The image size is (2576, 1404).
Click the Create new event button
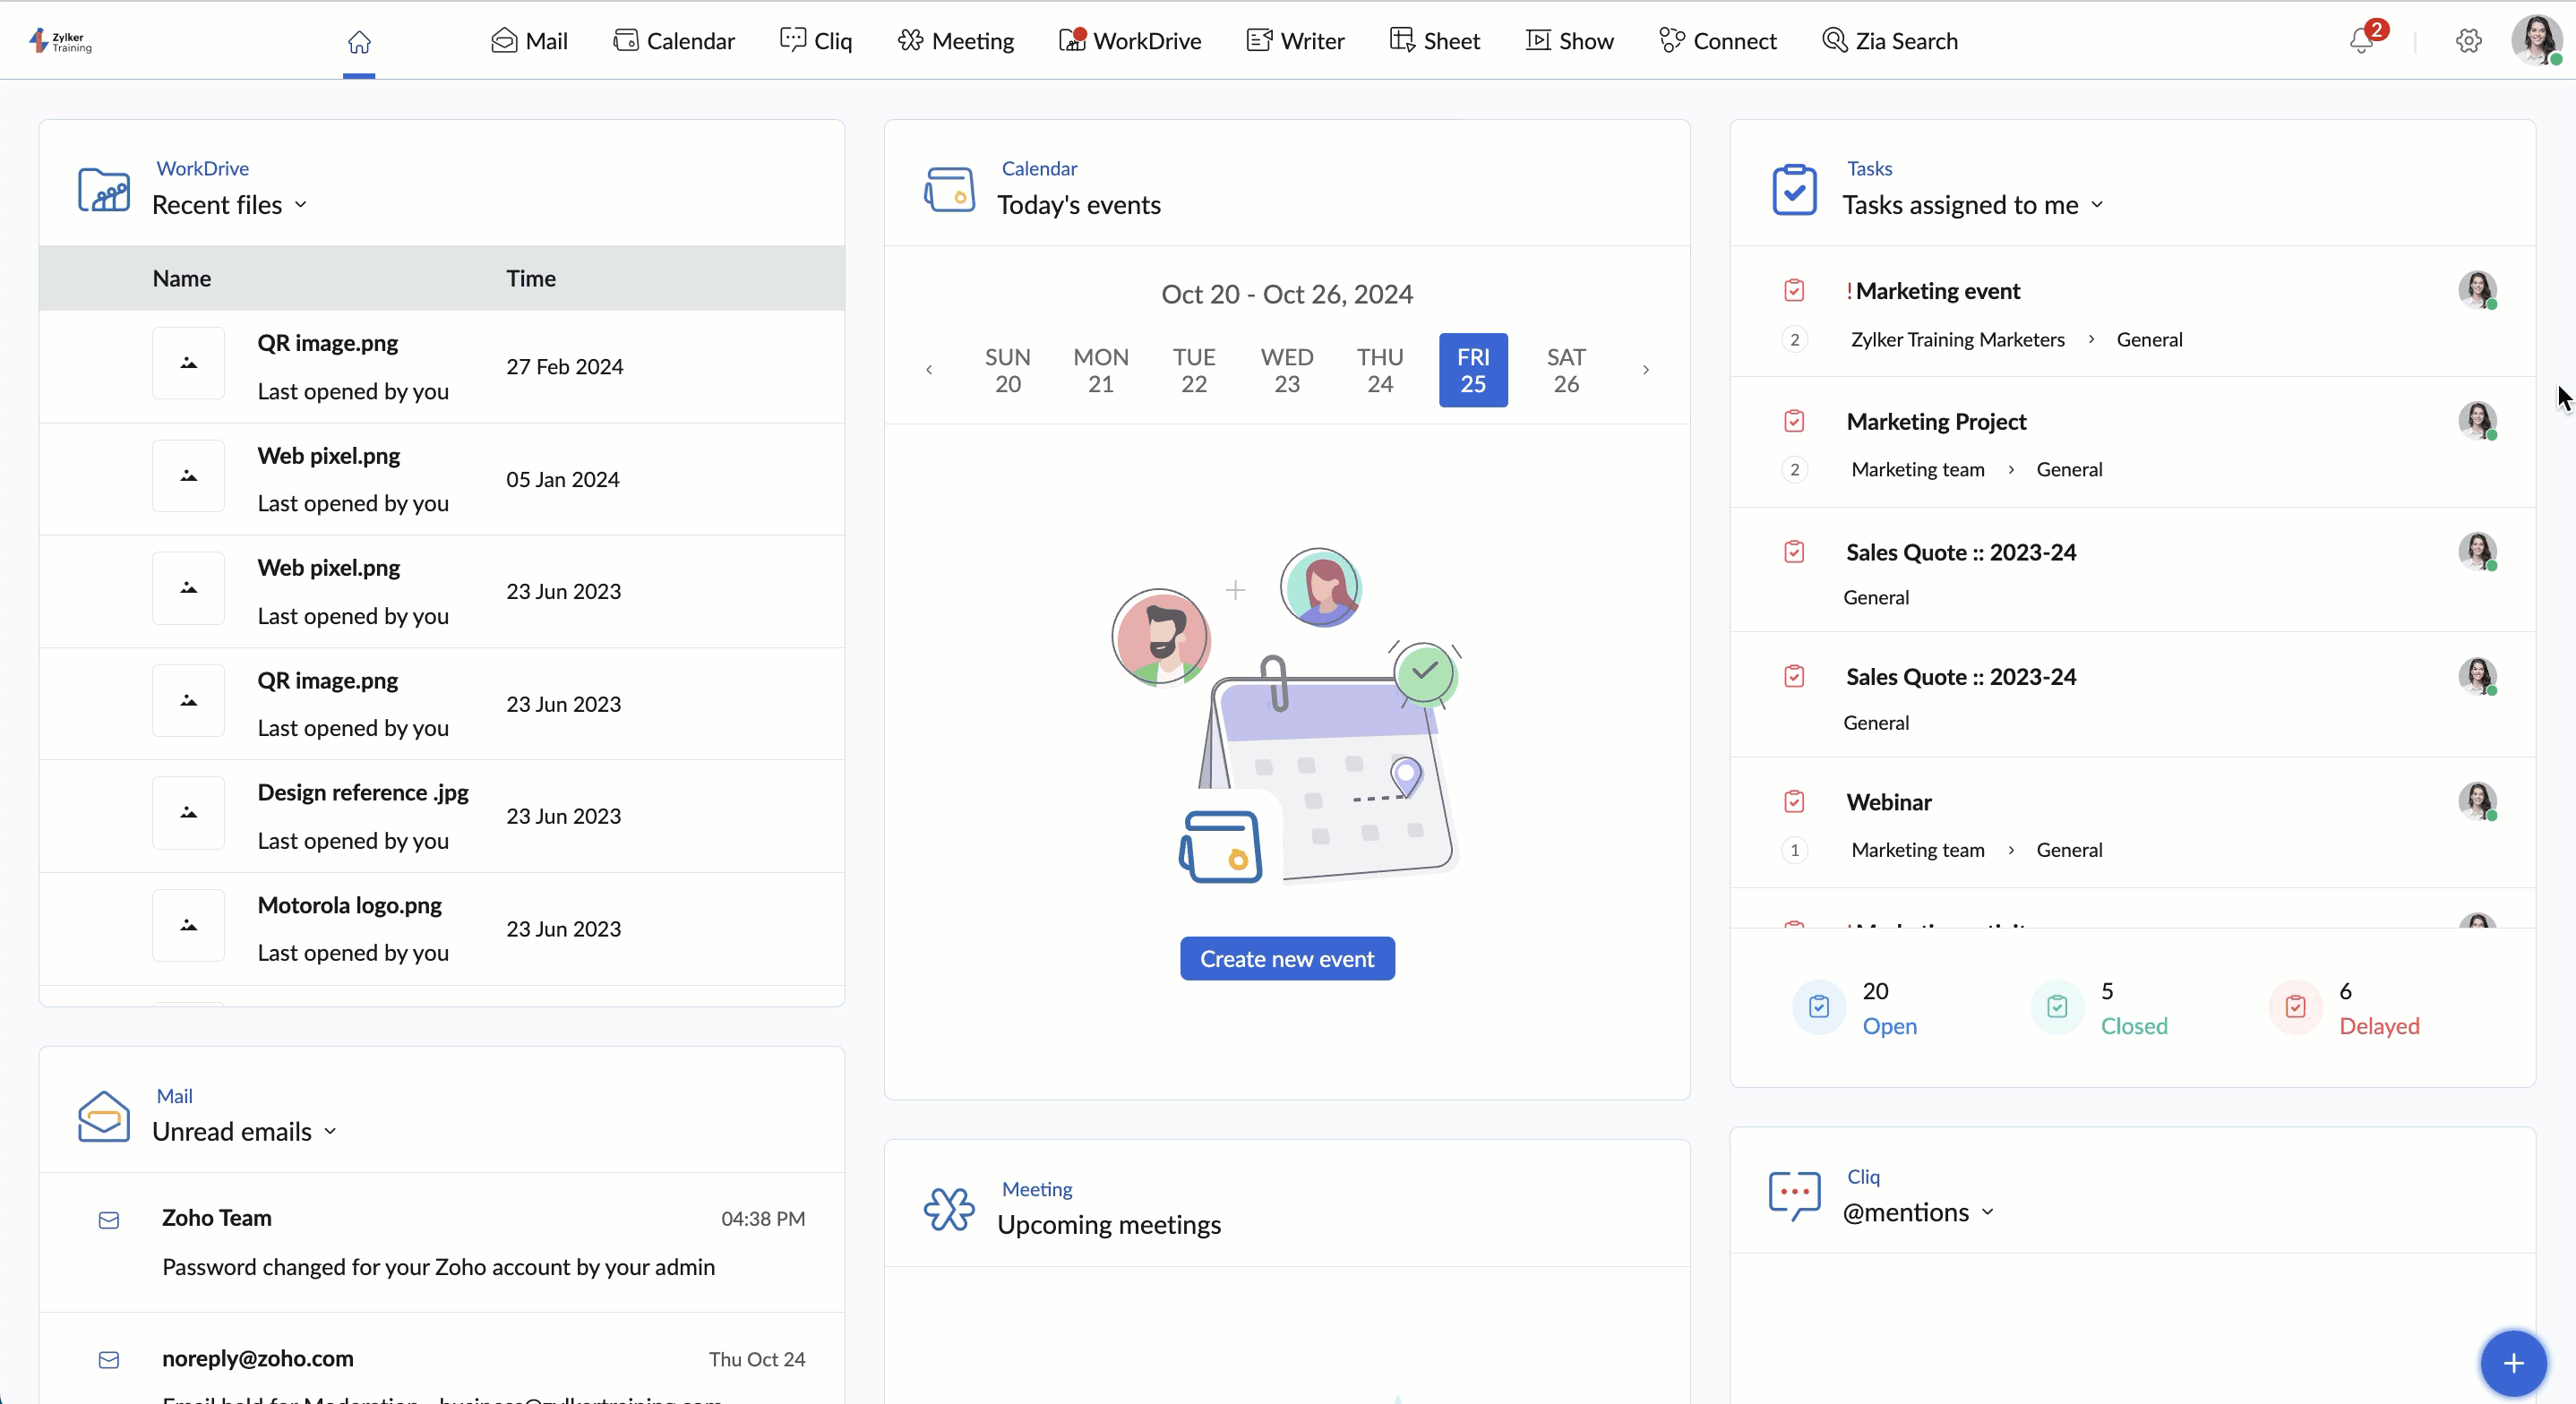[x=1287, y=959]
